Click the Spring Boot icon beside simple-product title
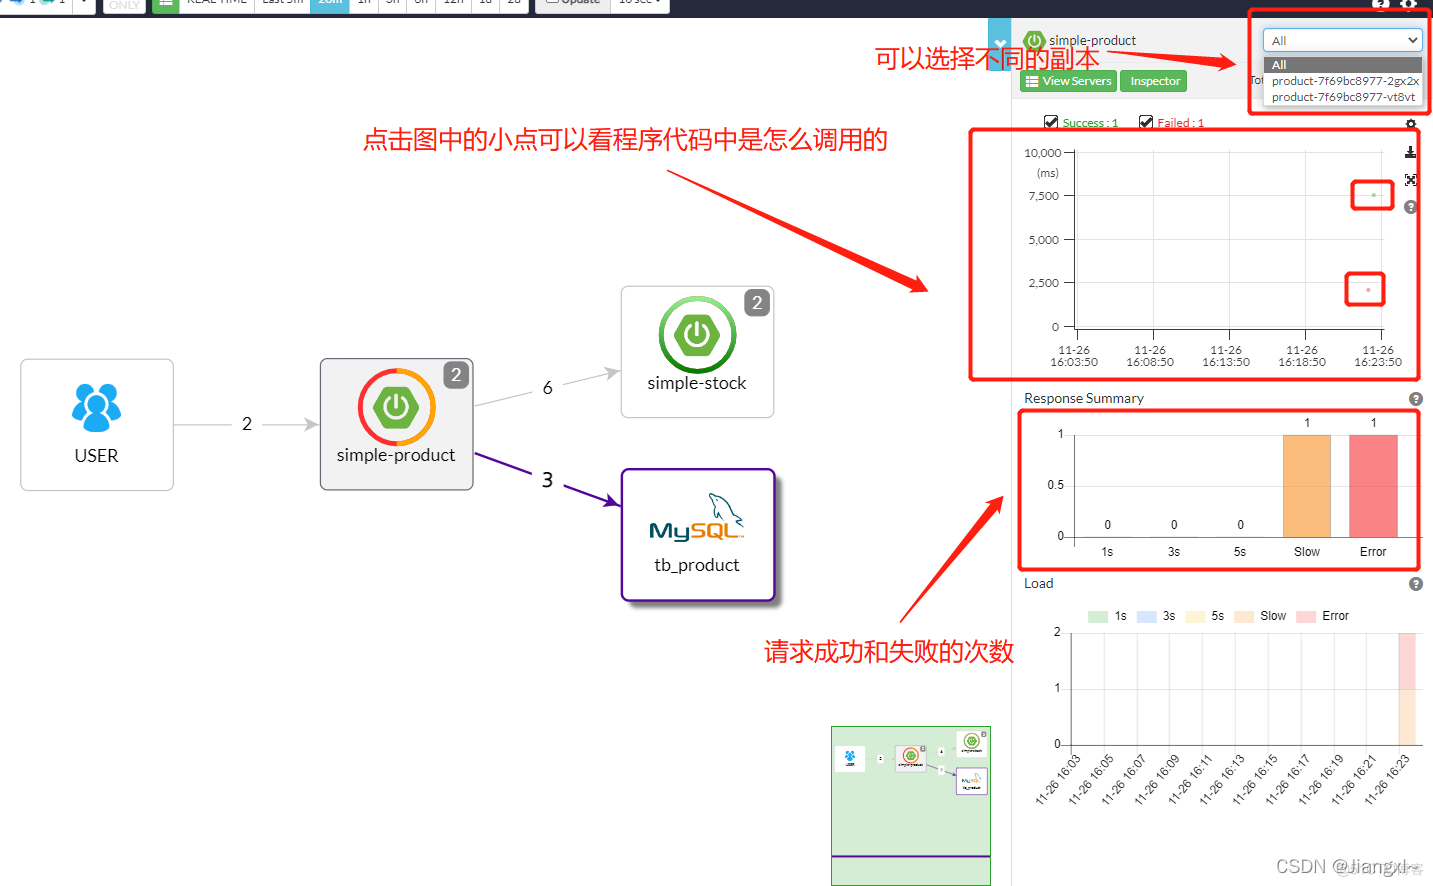The image size is (1433, 886). [x=1035, y=41]
